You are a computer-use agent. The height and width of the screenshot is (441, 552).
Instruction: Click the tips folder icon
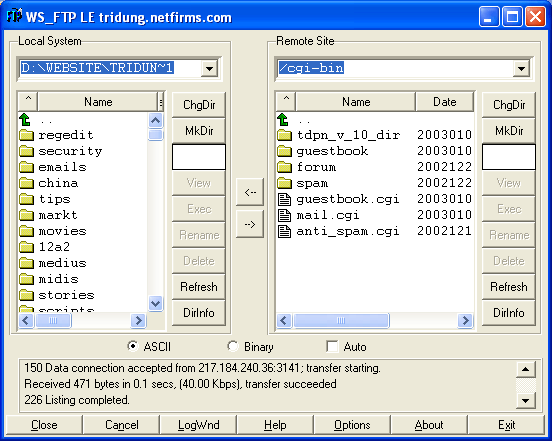(x=26, y=199)
